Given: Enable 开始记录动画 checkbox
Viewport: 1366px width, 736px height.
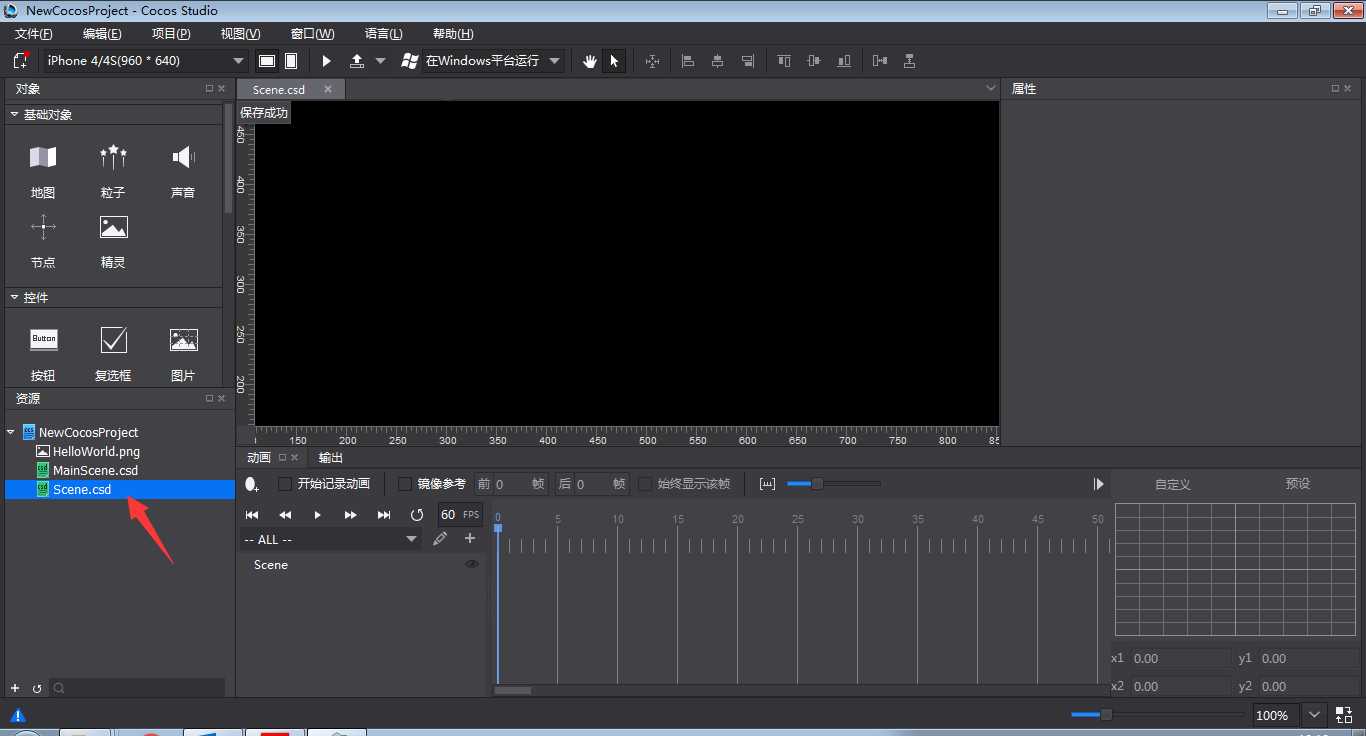Looking at the screenshot, I should point(285,484).
